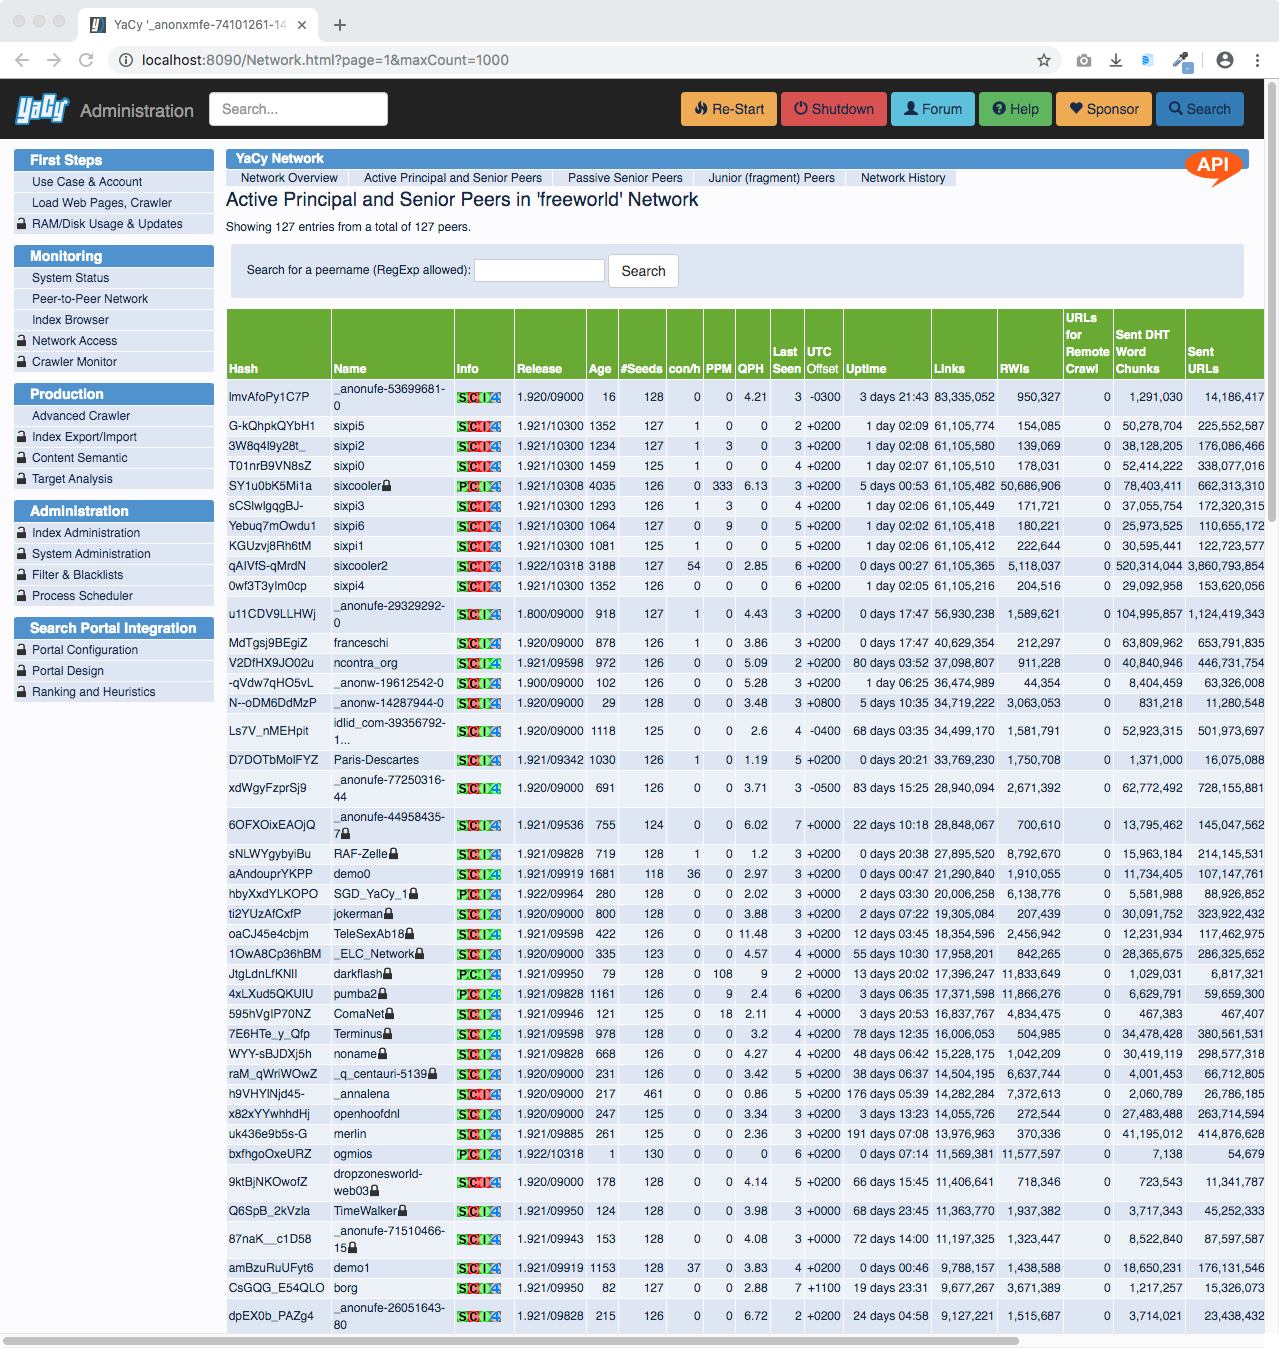Open Peer-to-Peer Network link
This screenshot has width=1279, height=1348.
tap(90, 299)
